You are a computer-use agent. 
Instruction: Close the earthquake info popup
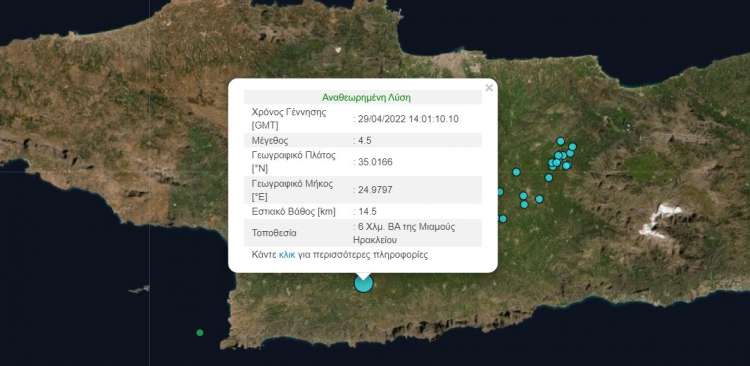click(x=489, y=88)
